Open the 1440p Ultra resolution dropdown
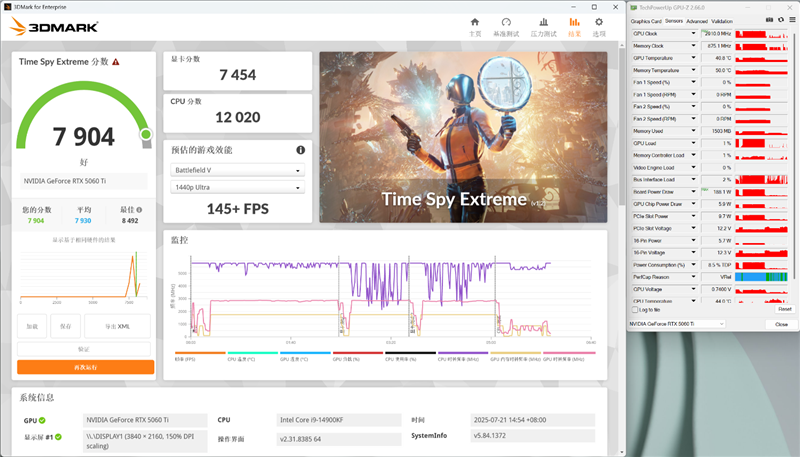This screenshot has width=800, height=457. pos(237,187)
